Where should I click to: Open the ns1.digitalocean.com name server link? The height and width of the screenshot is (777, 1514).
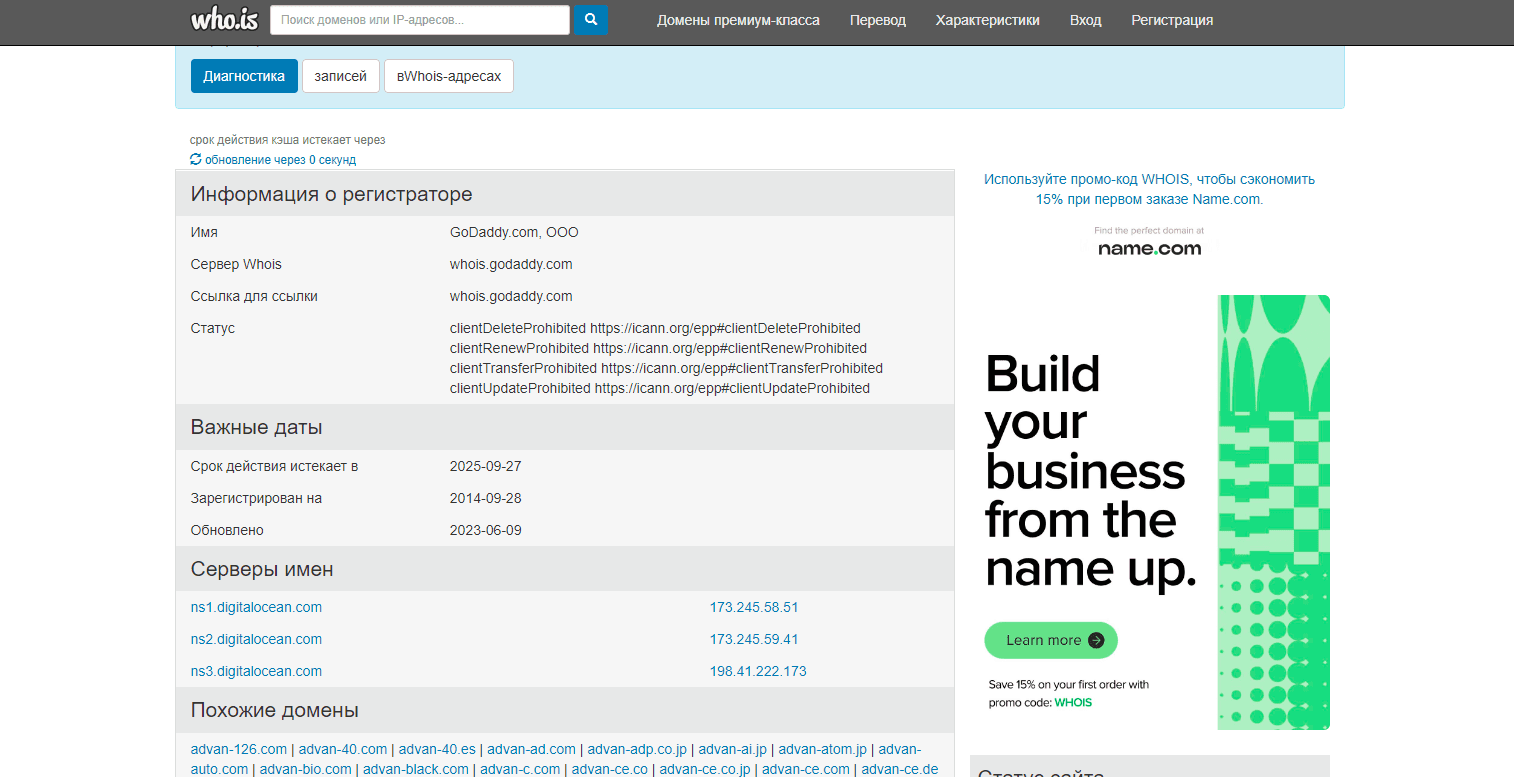256,607
